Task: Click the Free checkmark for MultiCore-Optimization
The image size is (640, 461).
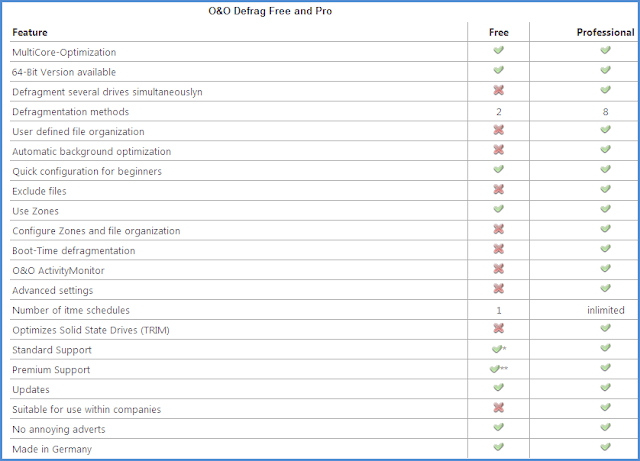Action: click(x=498, y=50)
